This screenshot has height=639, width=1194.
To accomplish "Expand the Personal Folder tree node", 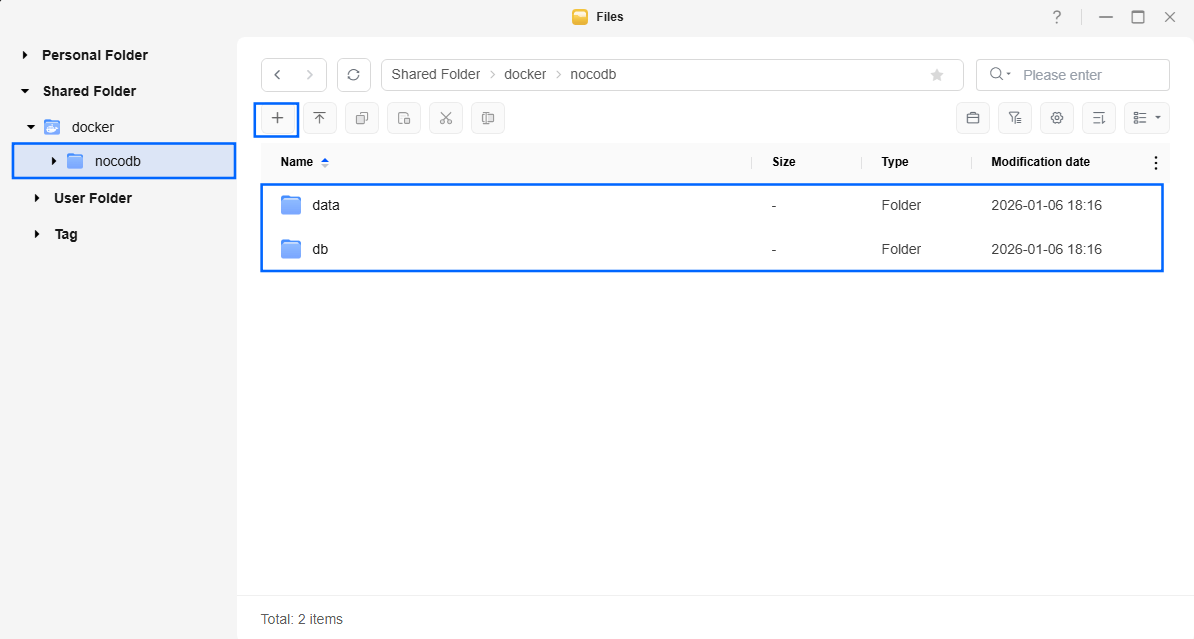I will pyautogui.click(x=25, y=56).
